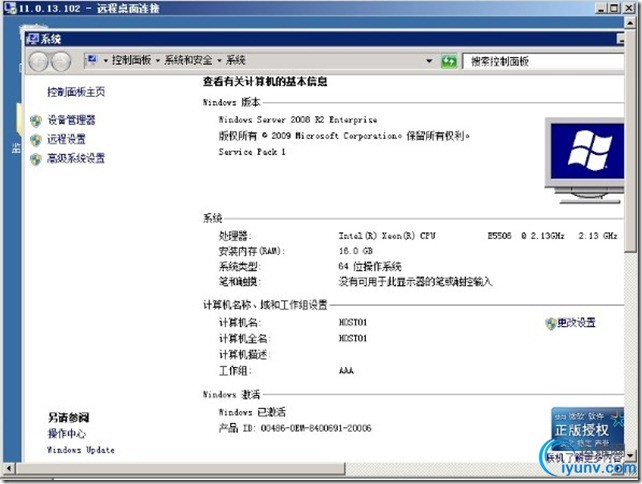Click shield icon next to 设备管理器
The width and height of the screenshot is (642, 484).
pyautogui.click(x=36, y=120)
